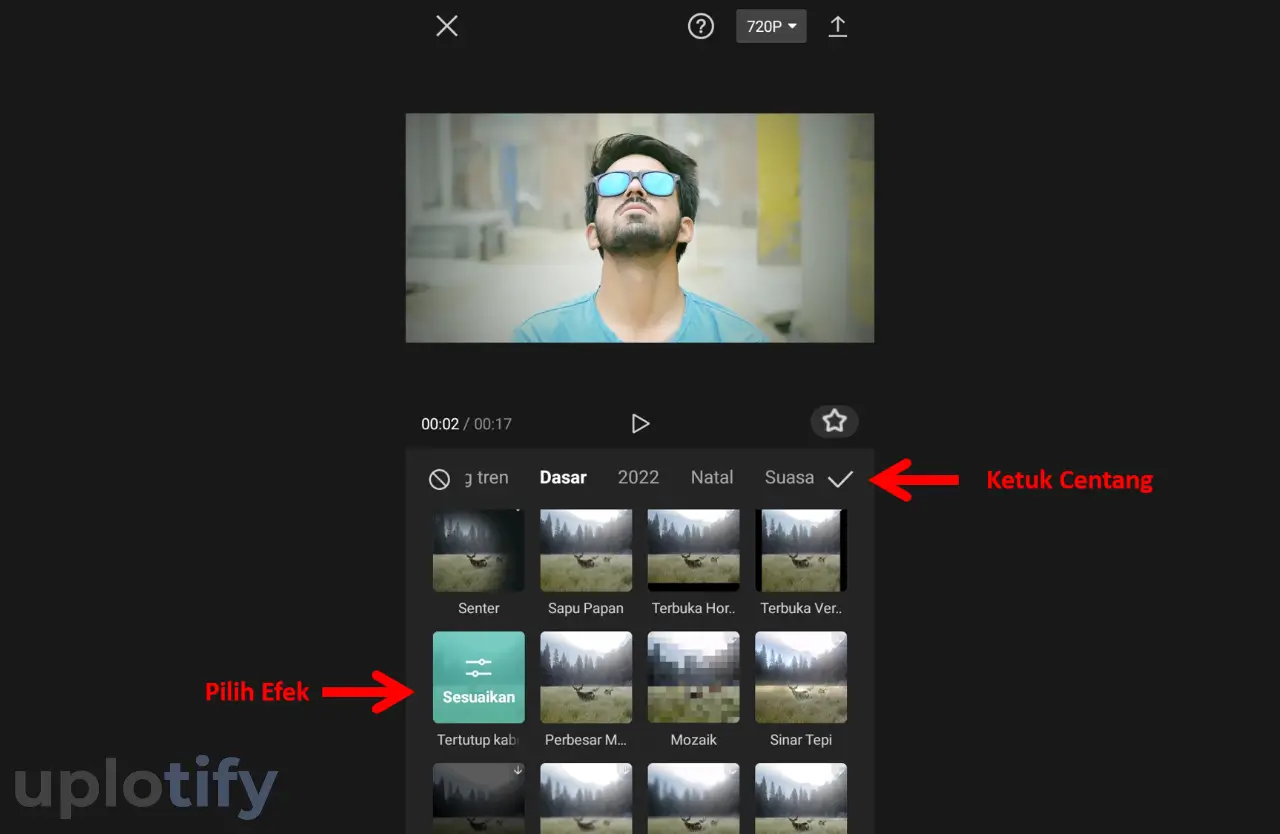This screenshot has height=834, width=1280.
Task: Tap the export upload icon
Action: click(x=838, y=26)
